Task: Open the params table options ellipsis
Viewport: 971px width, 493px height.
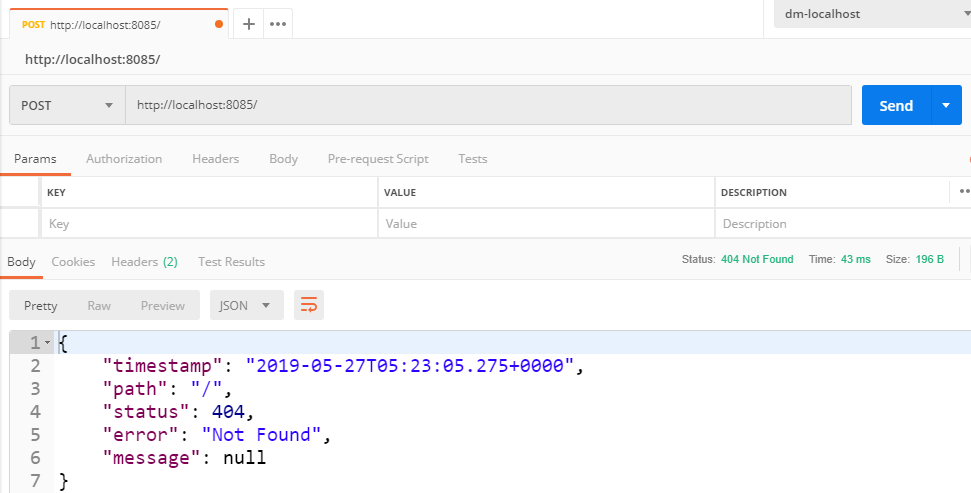Action: coord(964,191)
